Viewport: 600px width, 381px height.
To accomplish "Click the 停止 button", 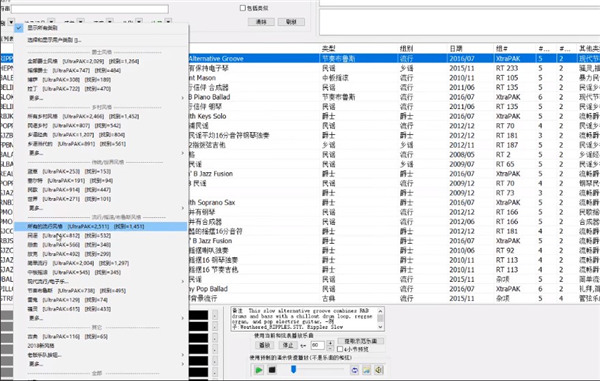I will tap(288, 345).
